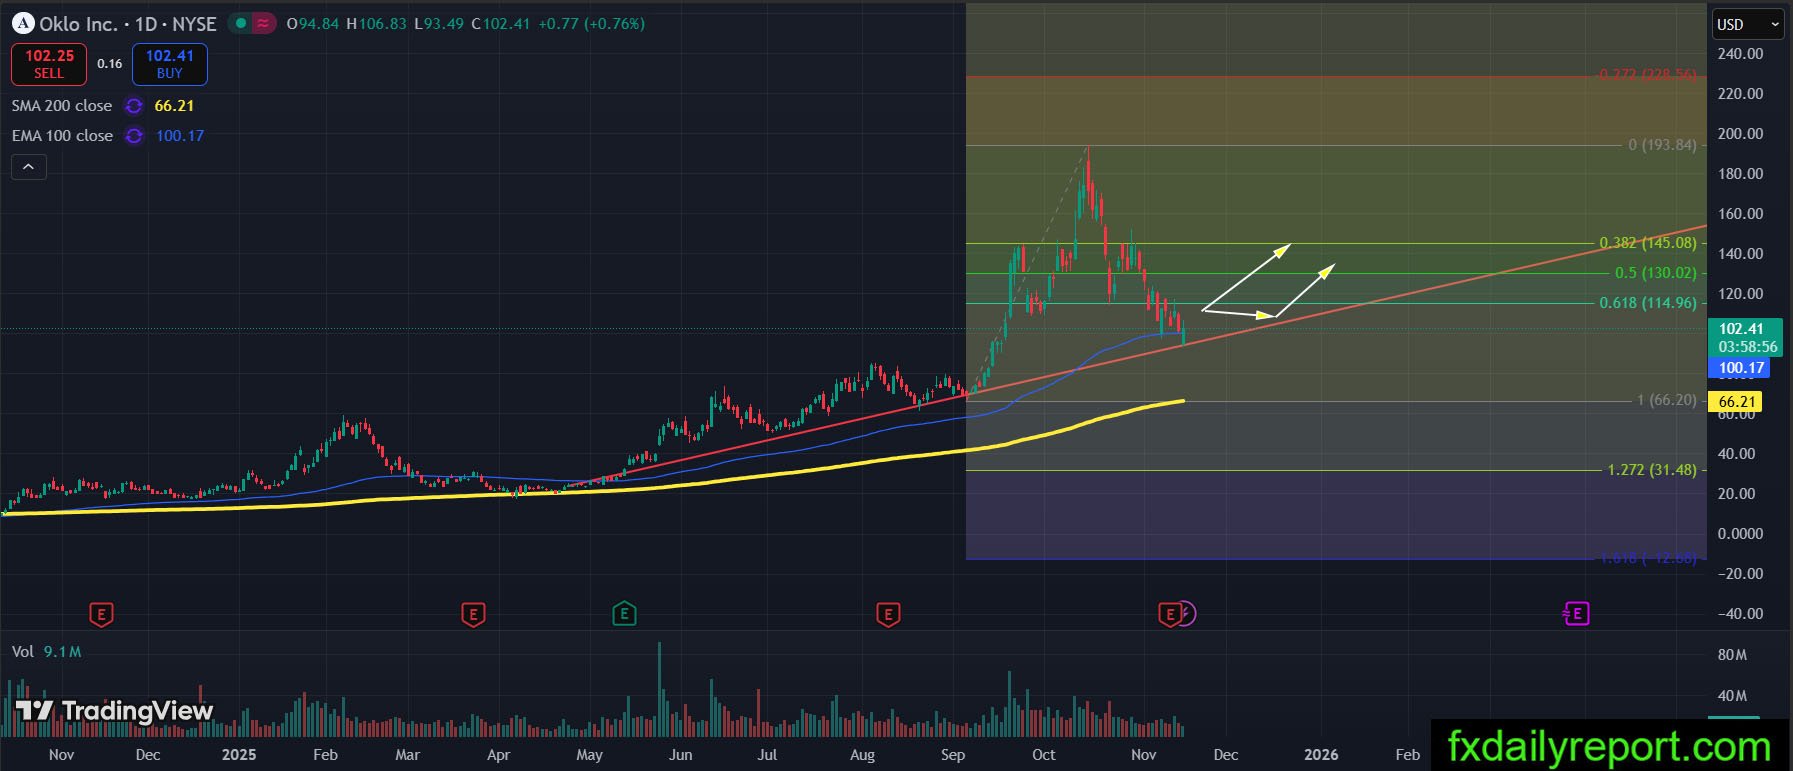
Task: Click the 240.00 price scale tick
Action: pos(1741,54)
